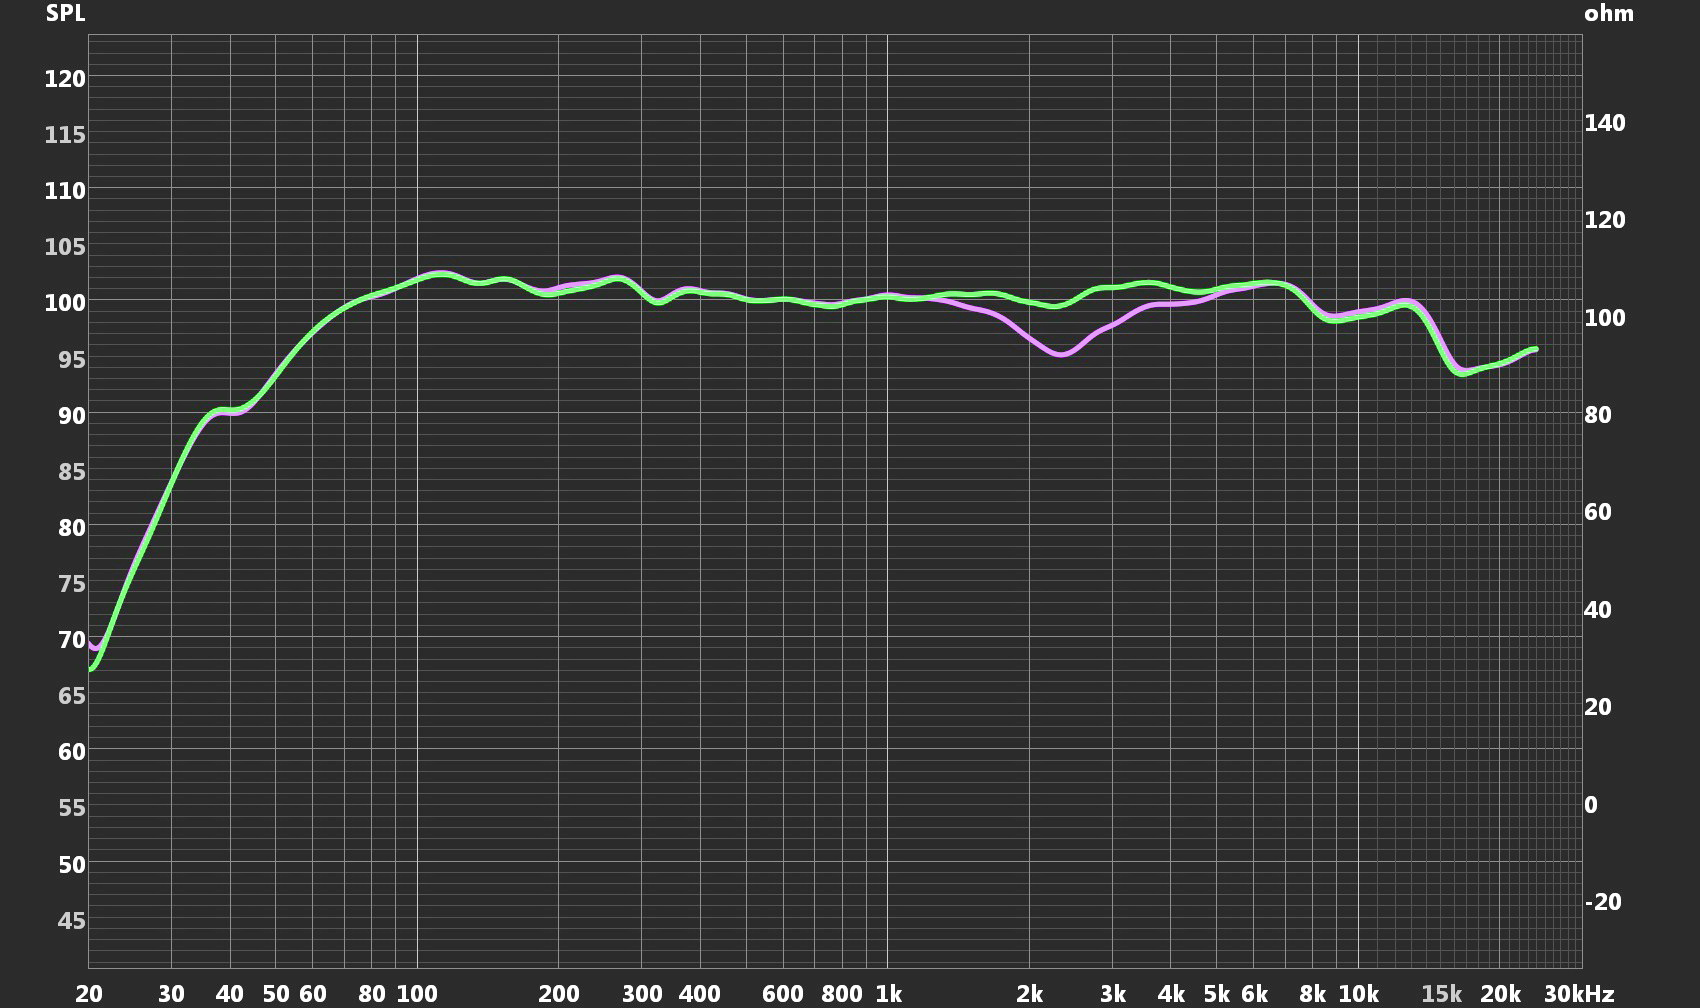Image resolution: width=1700 pixels, height=1008 pixels.
Task: Select the 200 frequency axis label
Action: (559, 994)
